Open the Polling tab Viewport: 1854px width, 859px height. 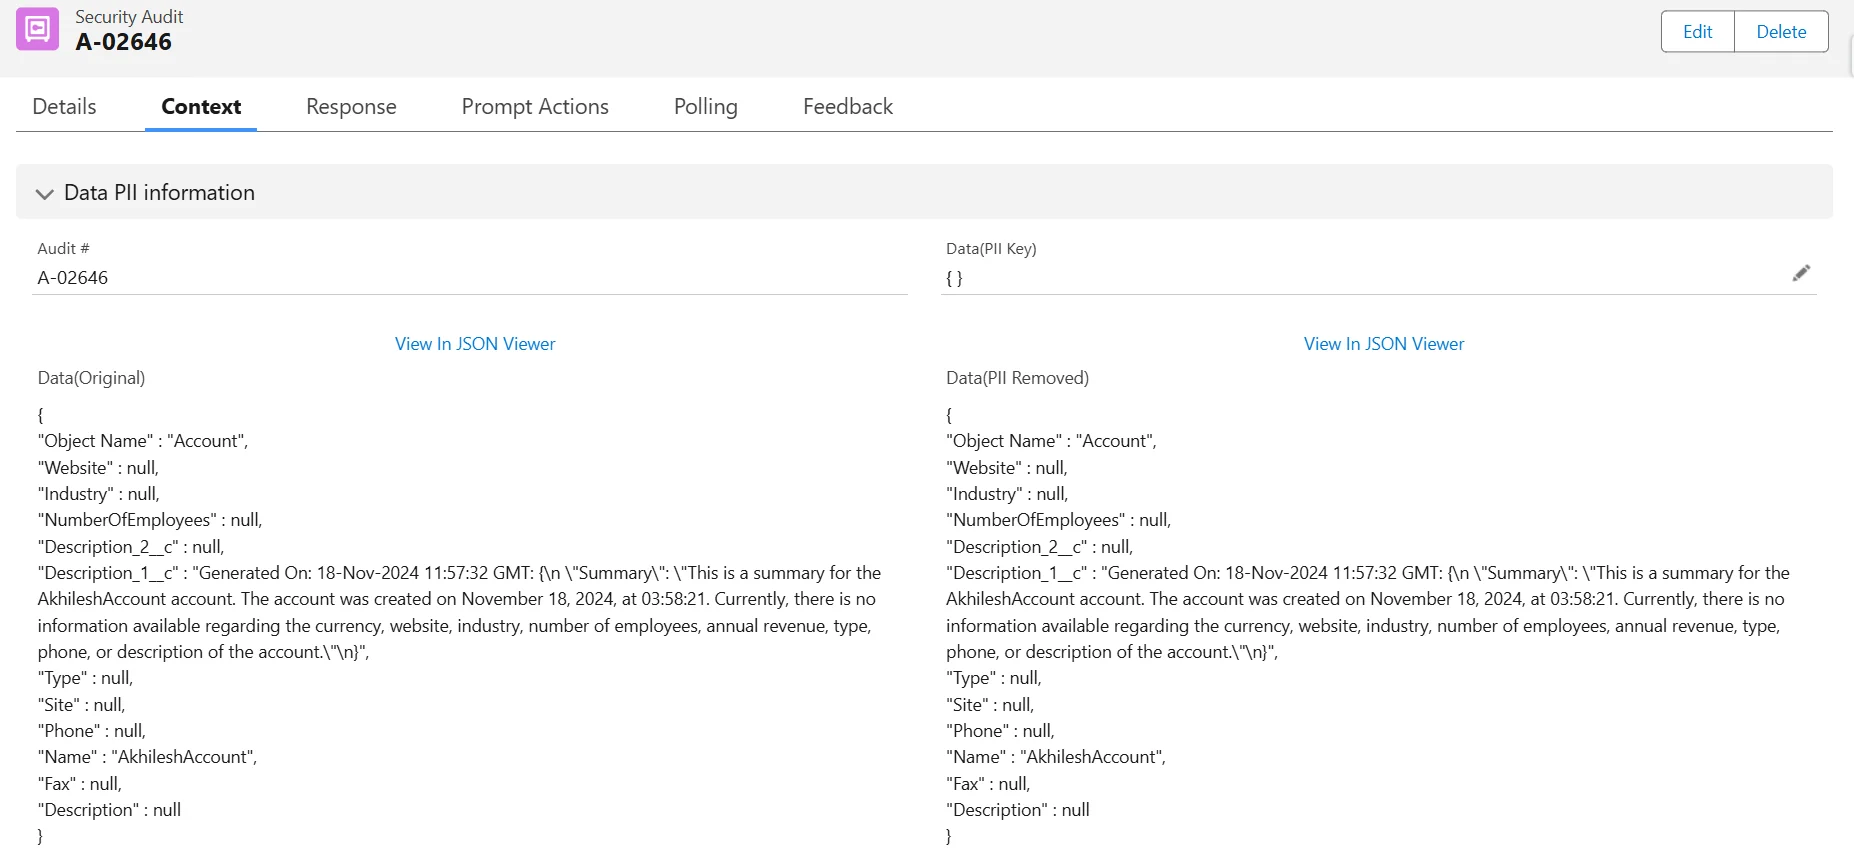coord(705,107)
